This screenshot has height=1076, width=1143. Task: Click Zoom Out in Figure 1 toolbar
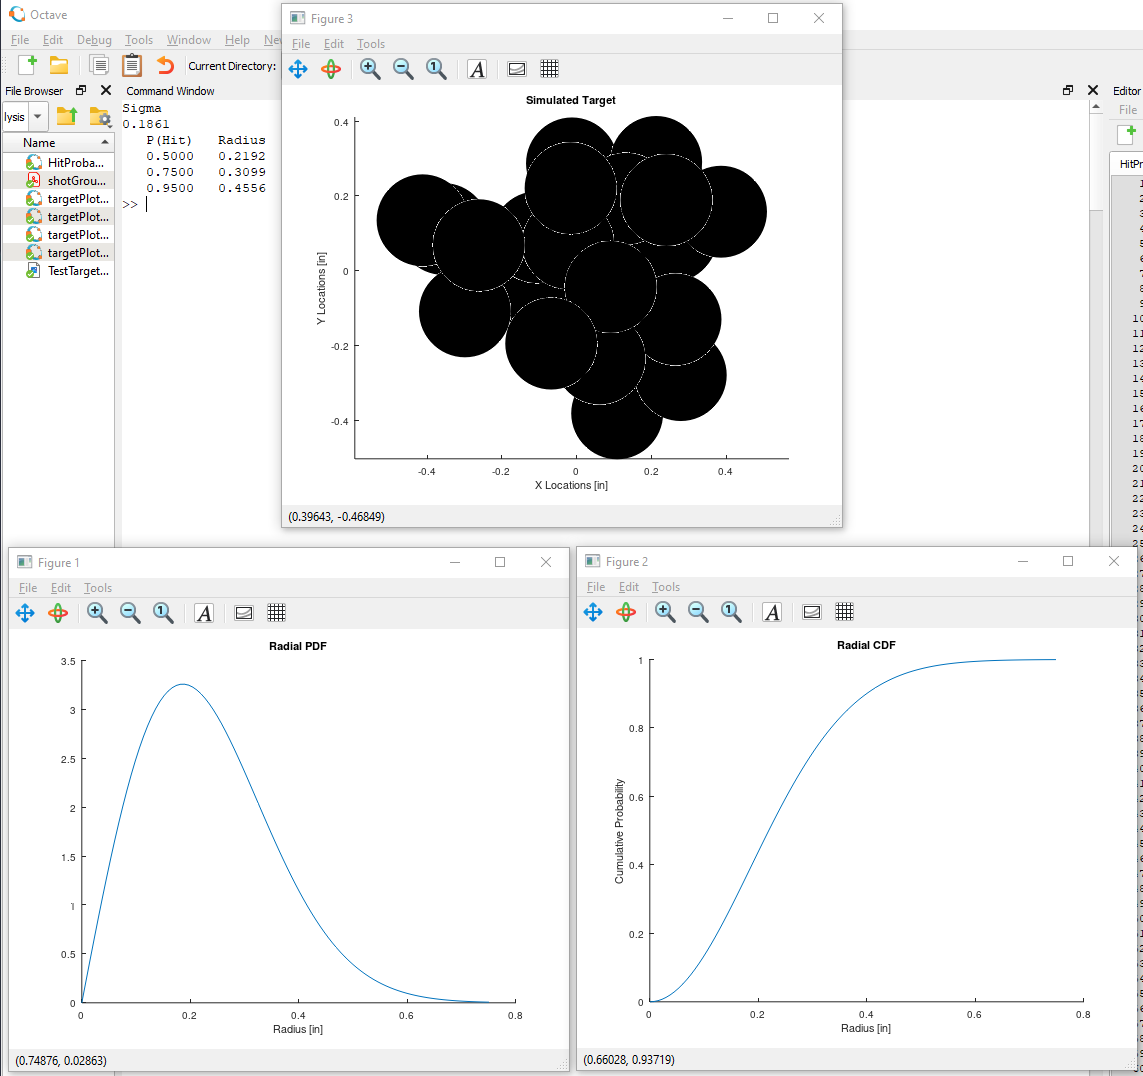(x=130, y=613)
